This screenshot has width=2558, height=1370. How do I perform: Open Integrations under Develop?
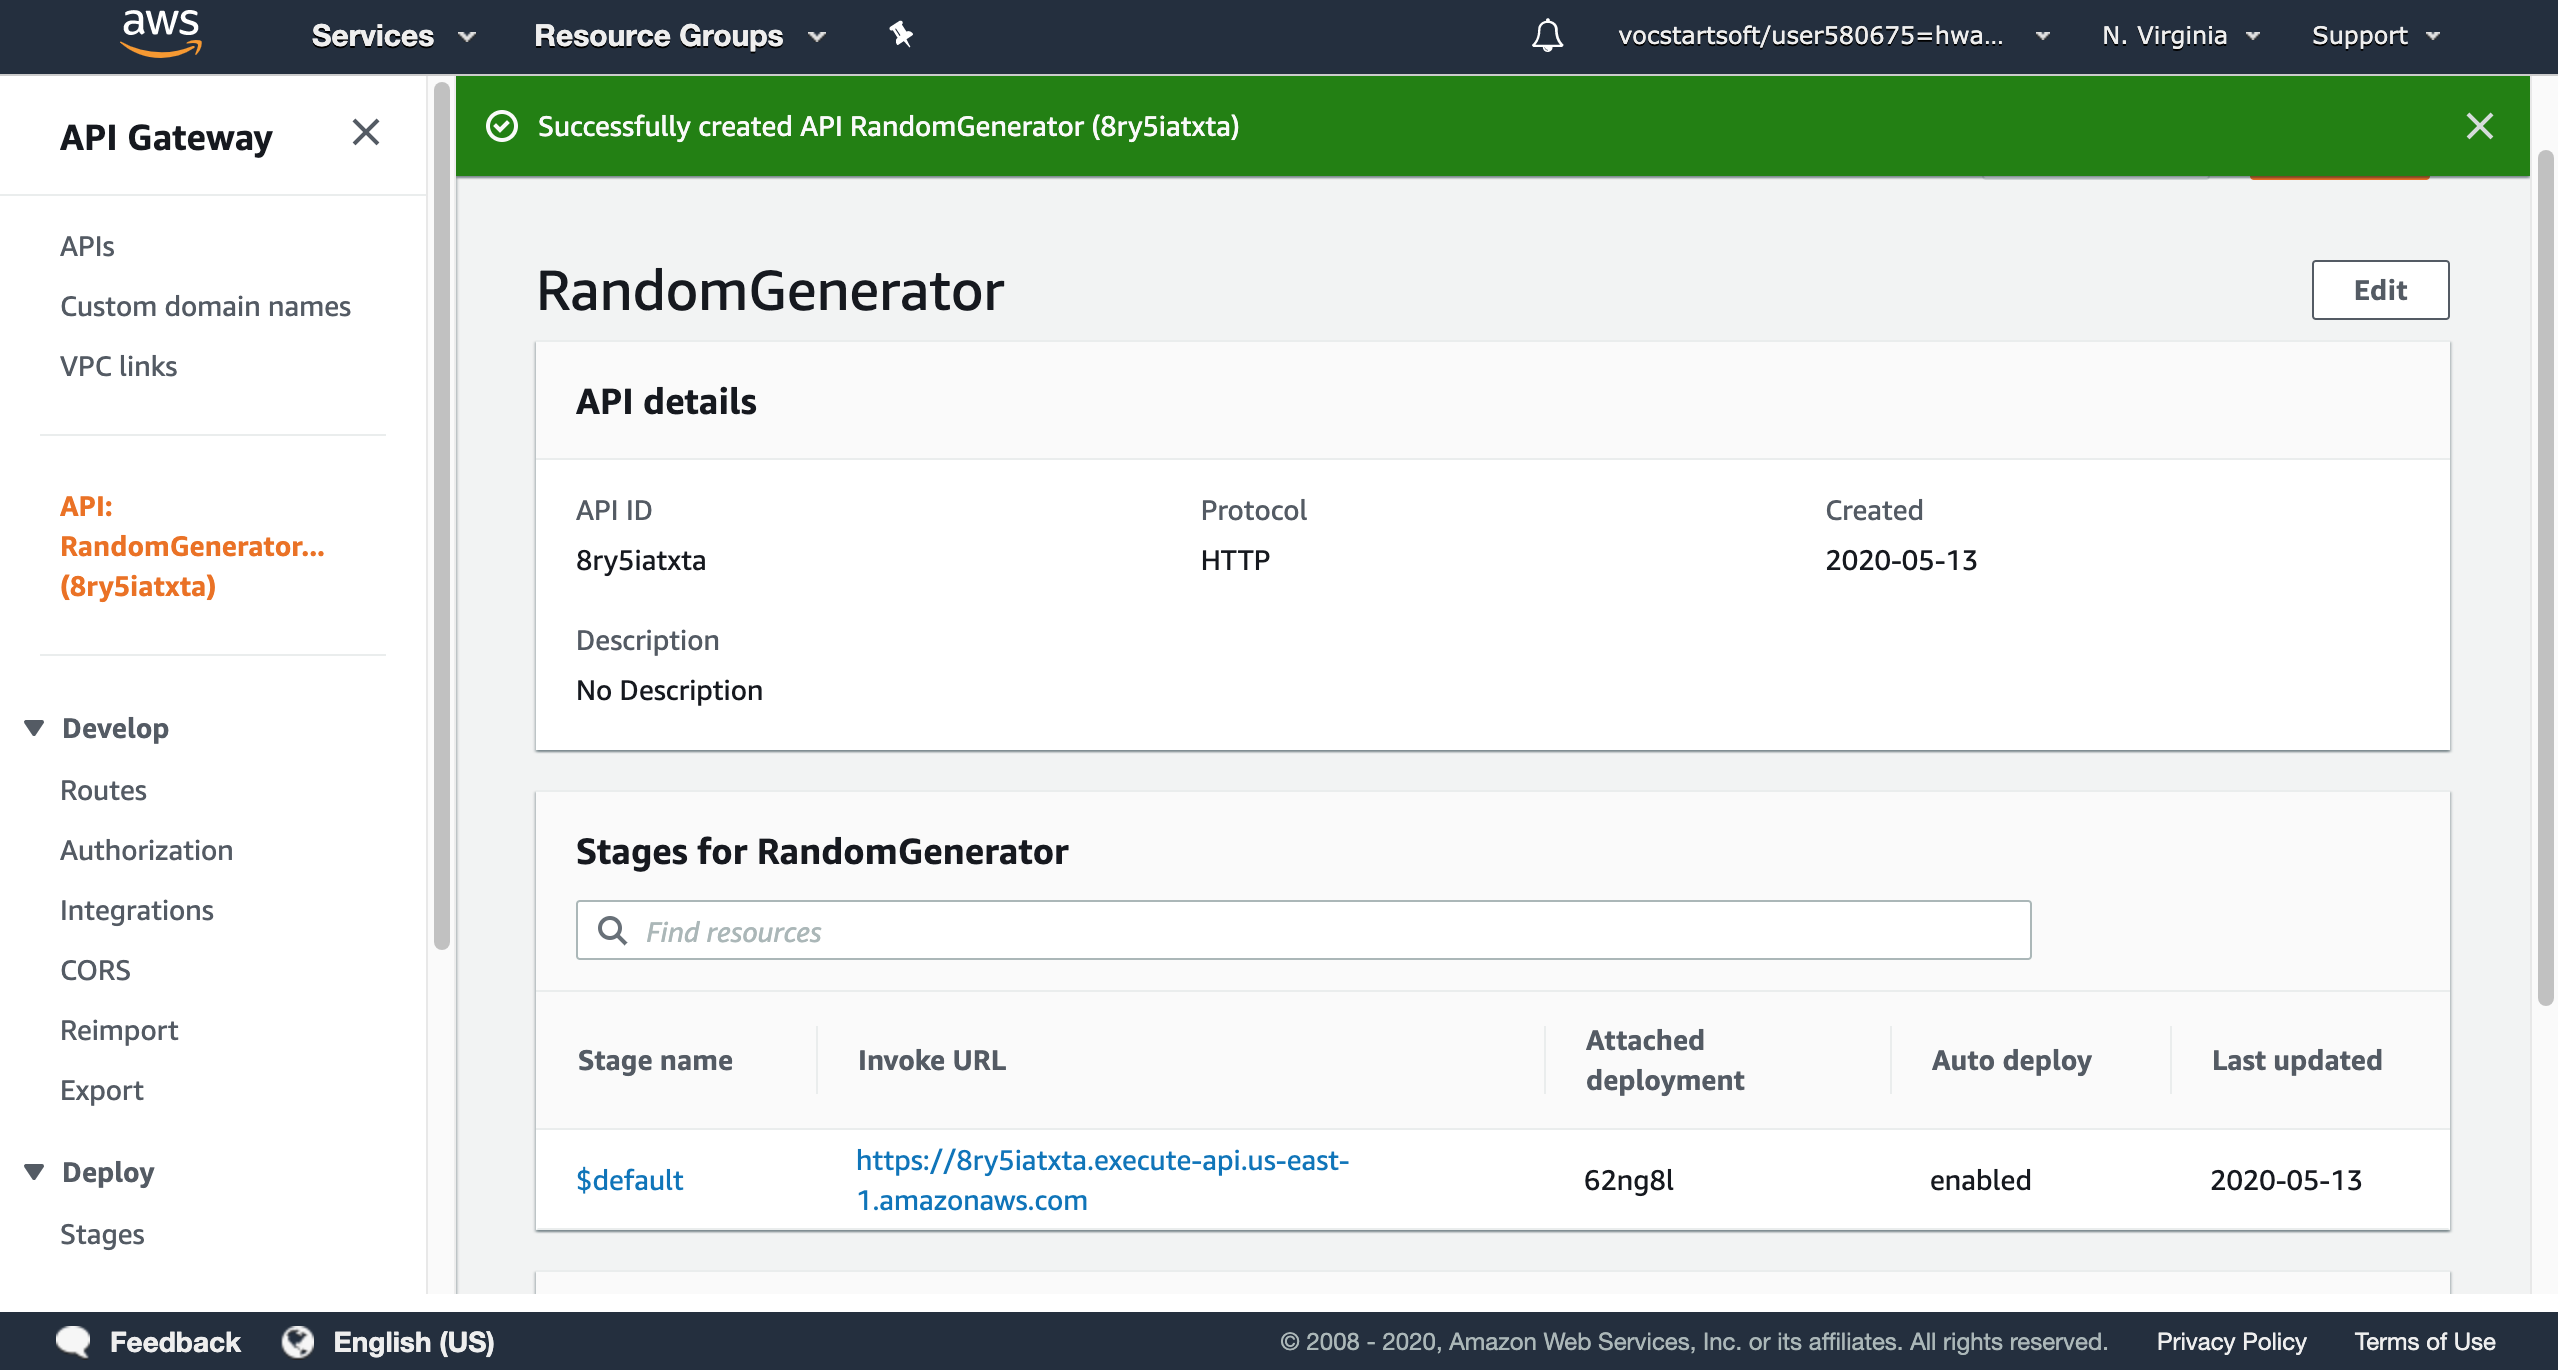(137, 910)
